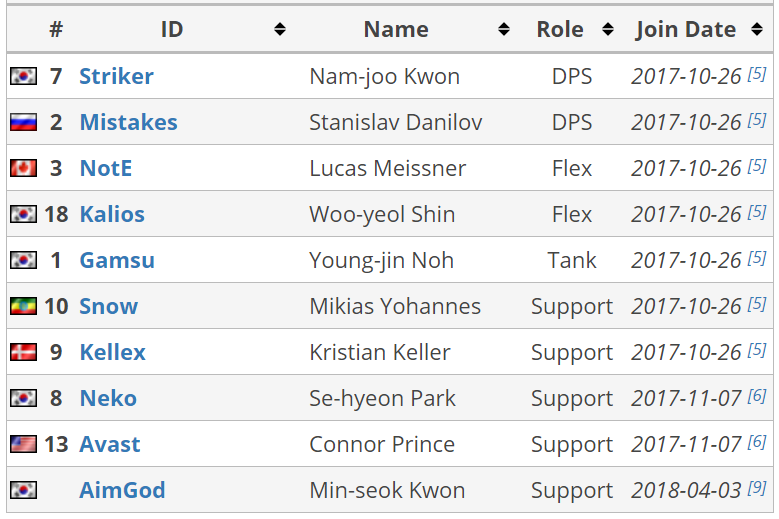
Task: Open AimGod player page
Action: tap(122, 490)
